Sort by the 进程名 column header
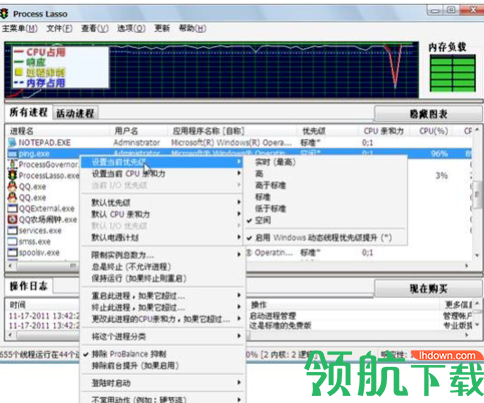The width and height of the screenshot is (484, 403). click(58, 131)
